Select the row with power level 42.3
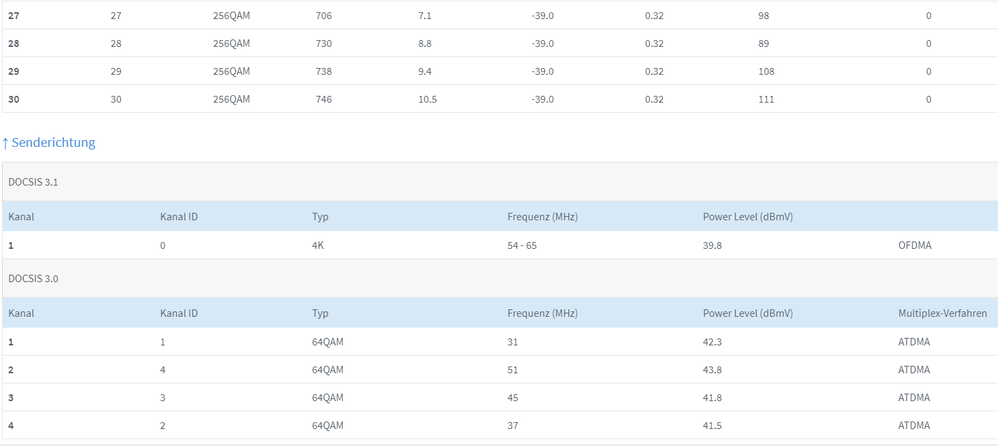The height and width of the screenshot is (446, 998). (500, 342)
